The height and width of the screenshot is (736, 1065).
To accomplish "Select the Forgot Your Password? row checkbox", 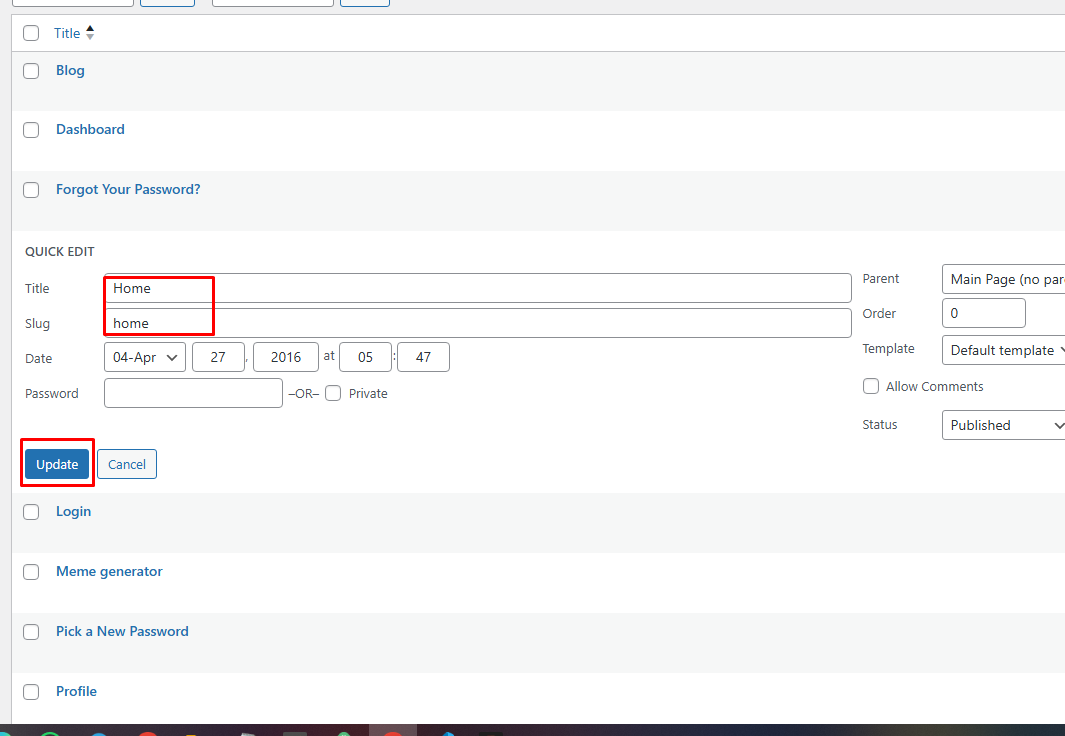I will [31, 189].
